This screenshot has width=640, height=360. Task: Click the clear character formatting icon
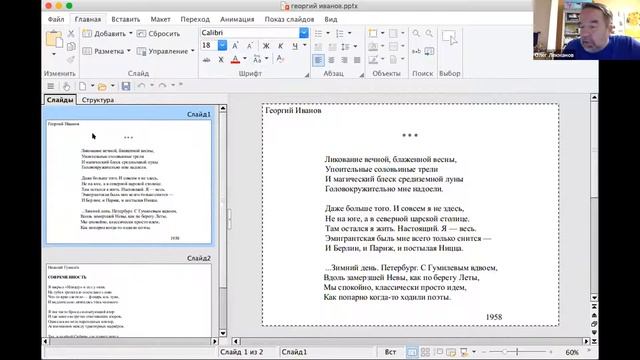(x=280, y=60)
